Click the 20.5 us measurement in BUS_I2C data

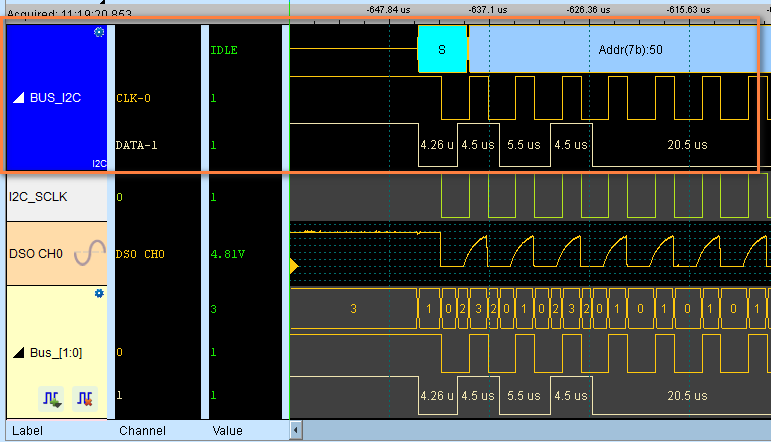pyautogui.click(x=687, y=145)
